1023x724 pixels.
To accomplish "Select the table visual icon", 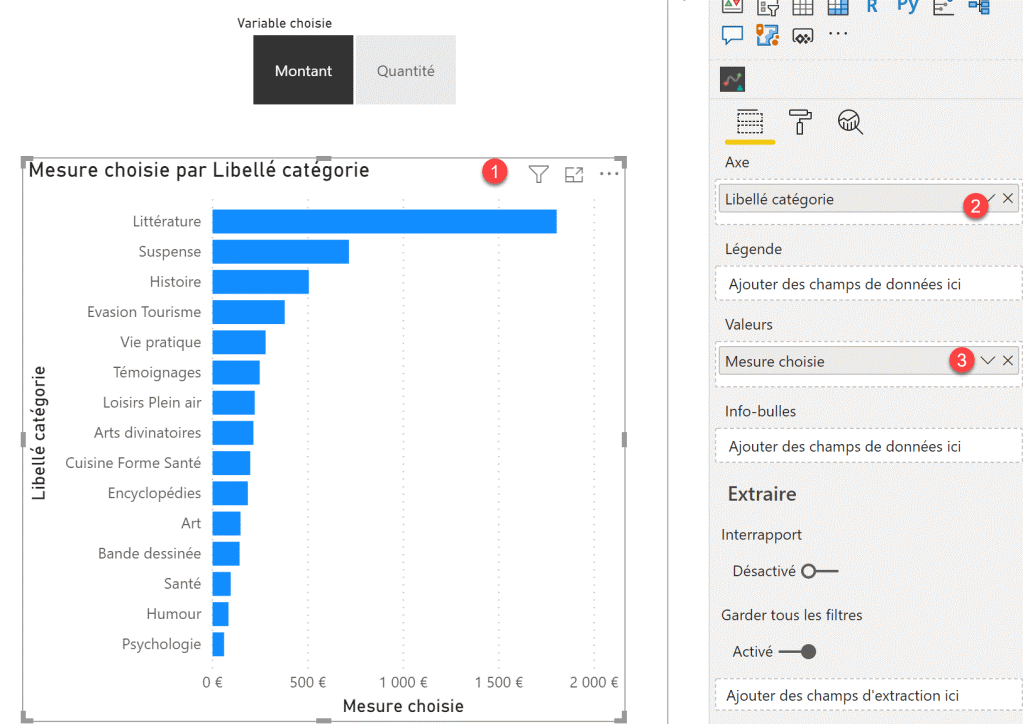I will 802,8.
